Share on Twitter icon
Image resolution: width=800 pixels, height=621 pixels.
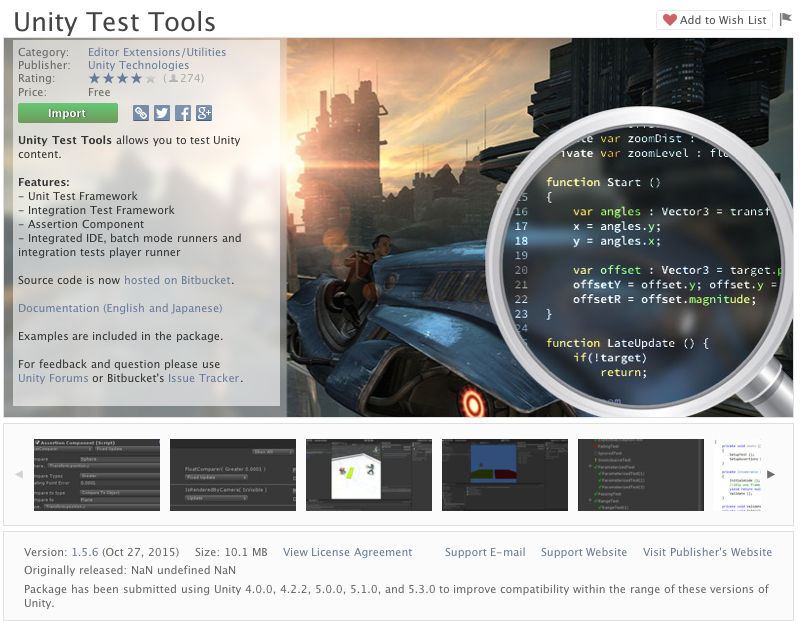point(162,113)
